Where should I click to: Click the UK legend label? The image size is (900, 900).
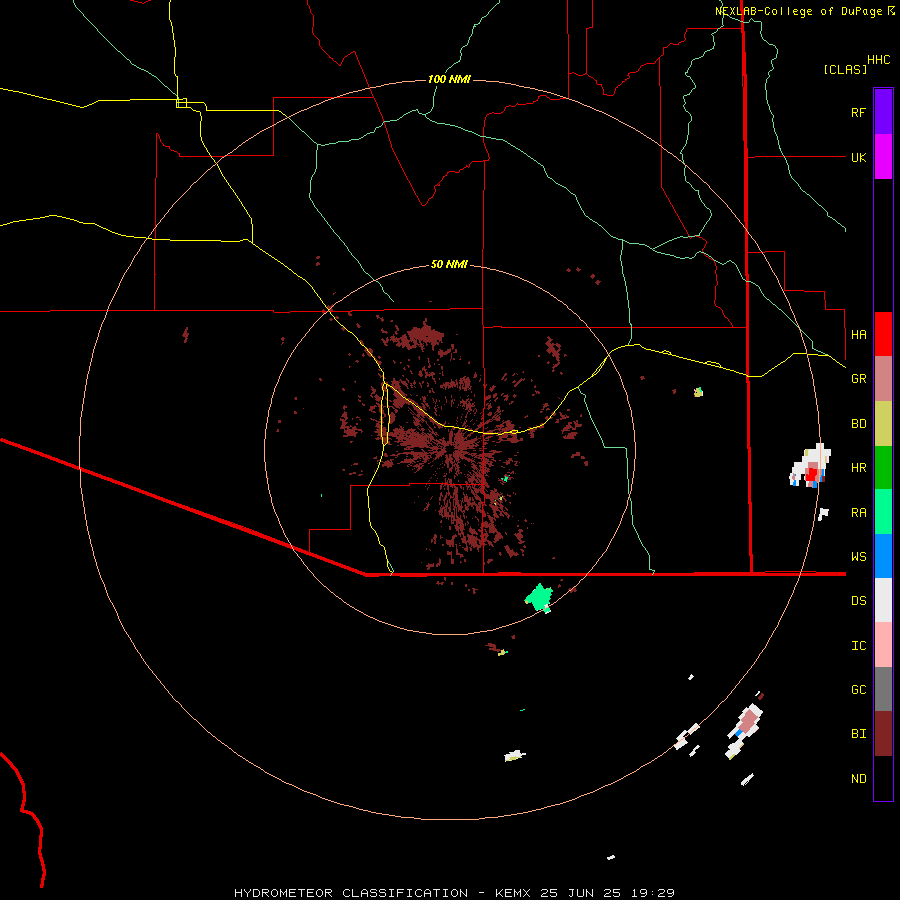coord(858,158)
